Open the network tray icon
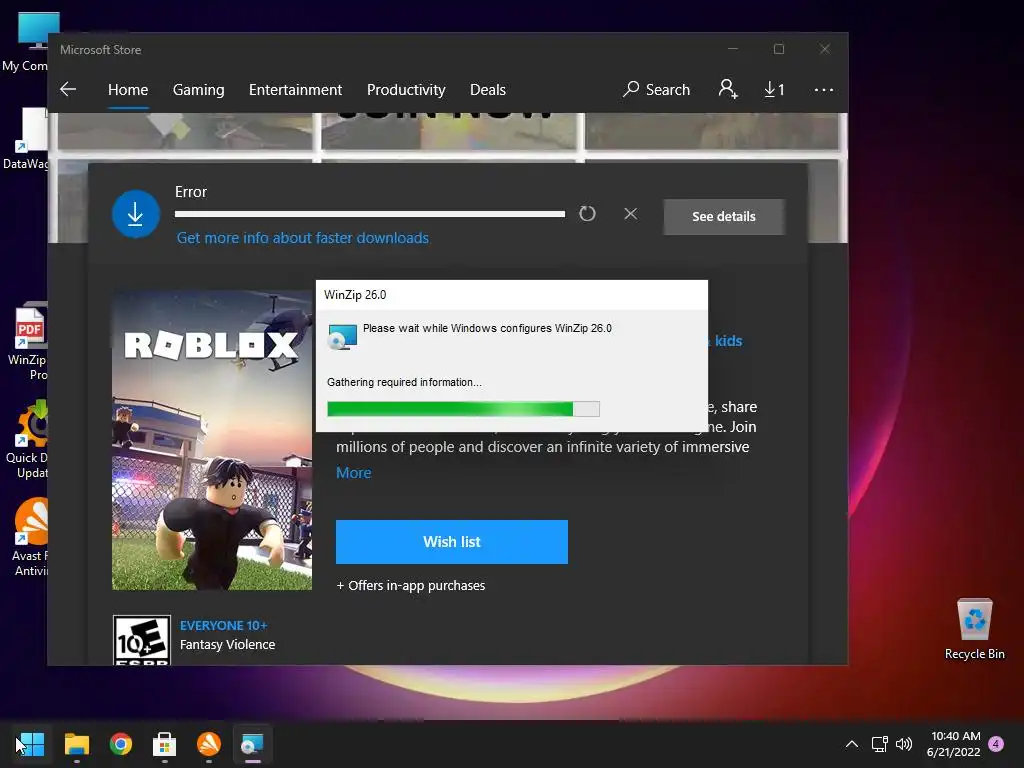This screenshot has height=768, width=1024. pos(880,744)
